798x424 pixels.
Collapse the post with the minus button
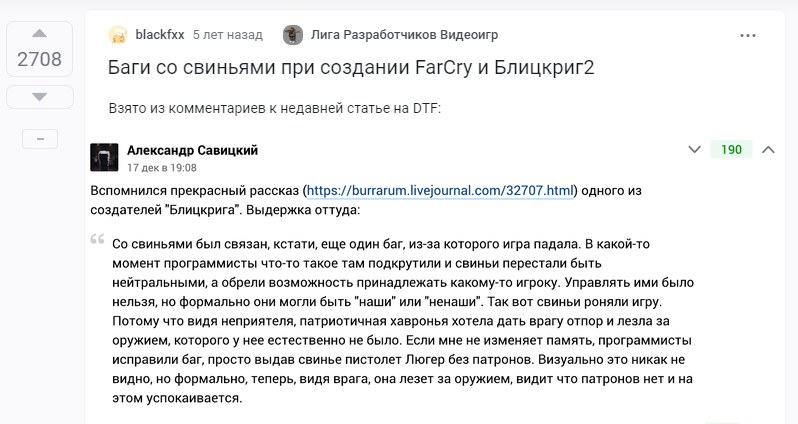pyautogui.click(x=40, y=139)
